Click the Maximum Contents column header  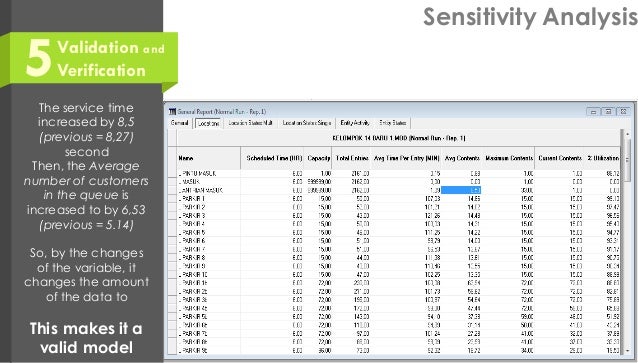click(508, 158)
